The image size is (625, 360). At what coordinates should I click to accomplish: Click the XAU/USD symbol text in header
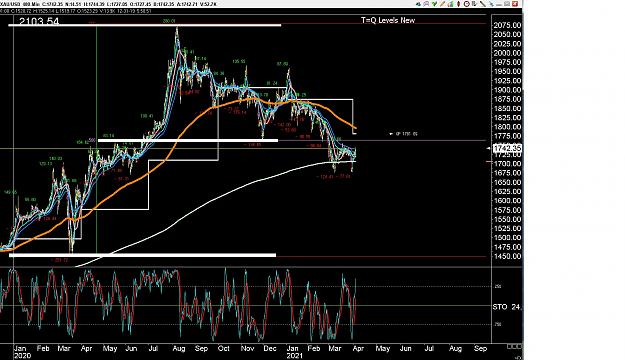(x=10, y=4)
